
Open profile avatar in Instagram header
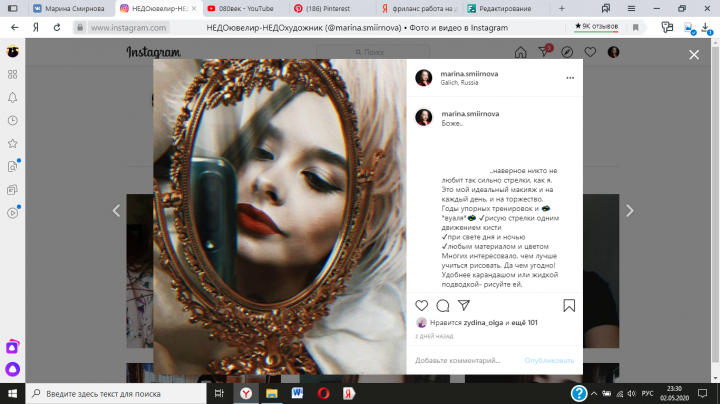click(613, 52)
